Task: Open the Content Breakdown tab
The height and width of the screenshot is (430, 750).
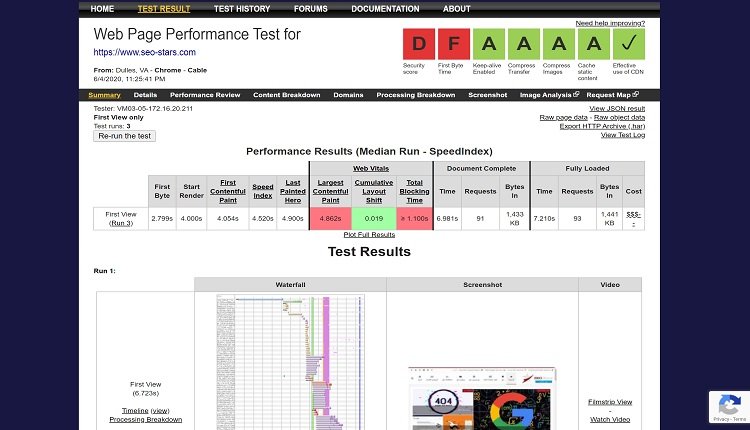Action: (x=286, y=95)
